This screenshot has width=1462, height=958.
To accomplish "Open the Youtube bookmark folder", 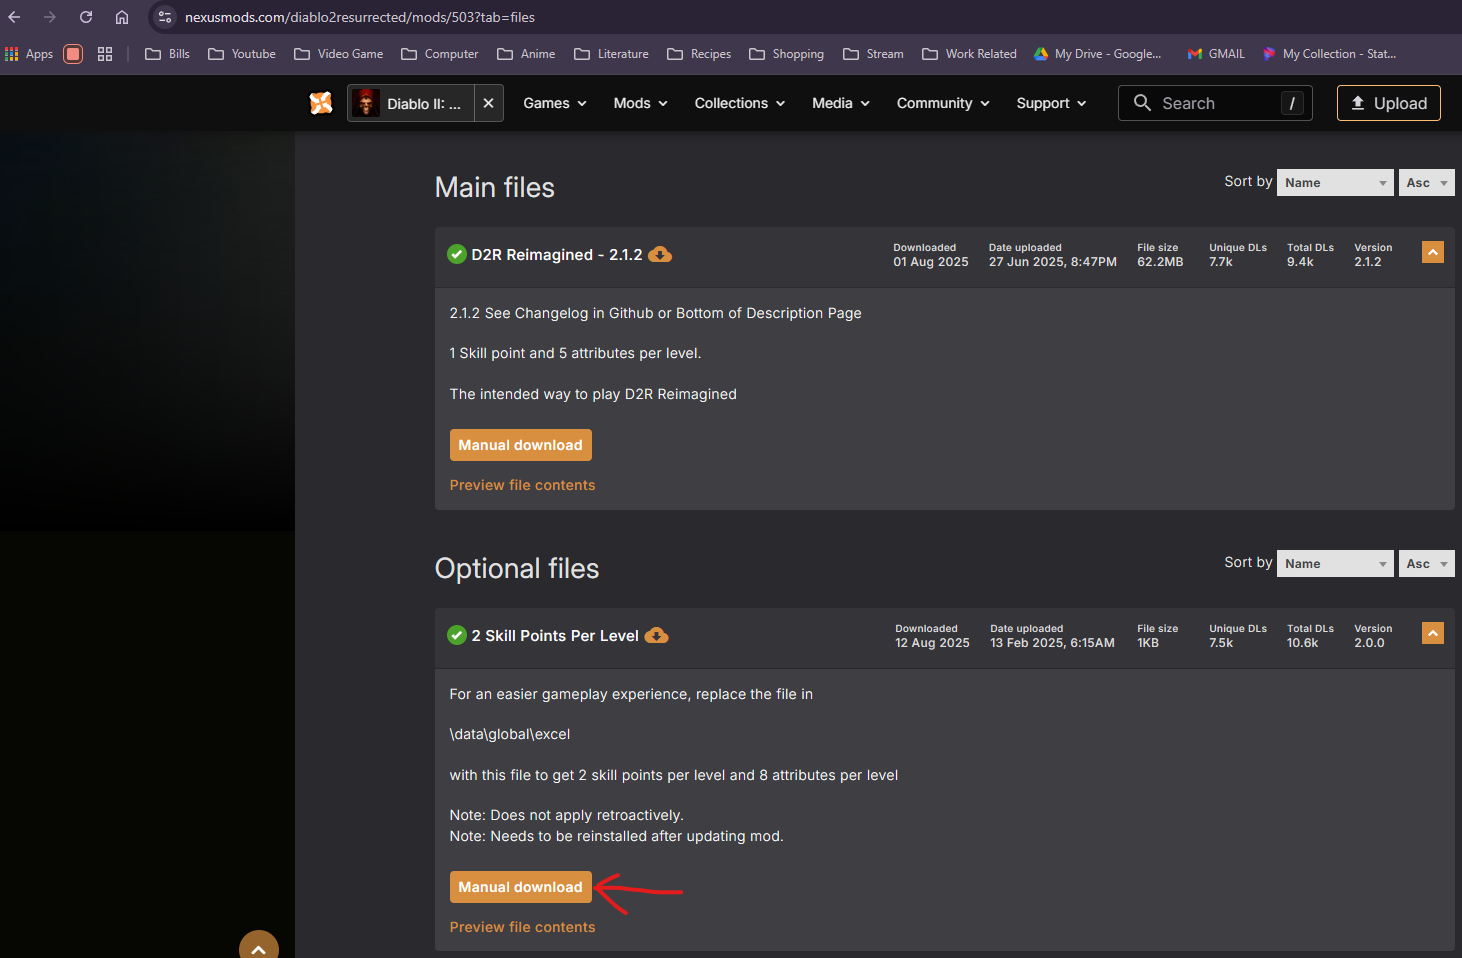I will [242, 54].
